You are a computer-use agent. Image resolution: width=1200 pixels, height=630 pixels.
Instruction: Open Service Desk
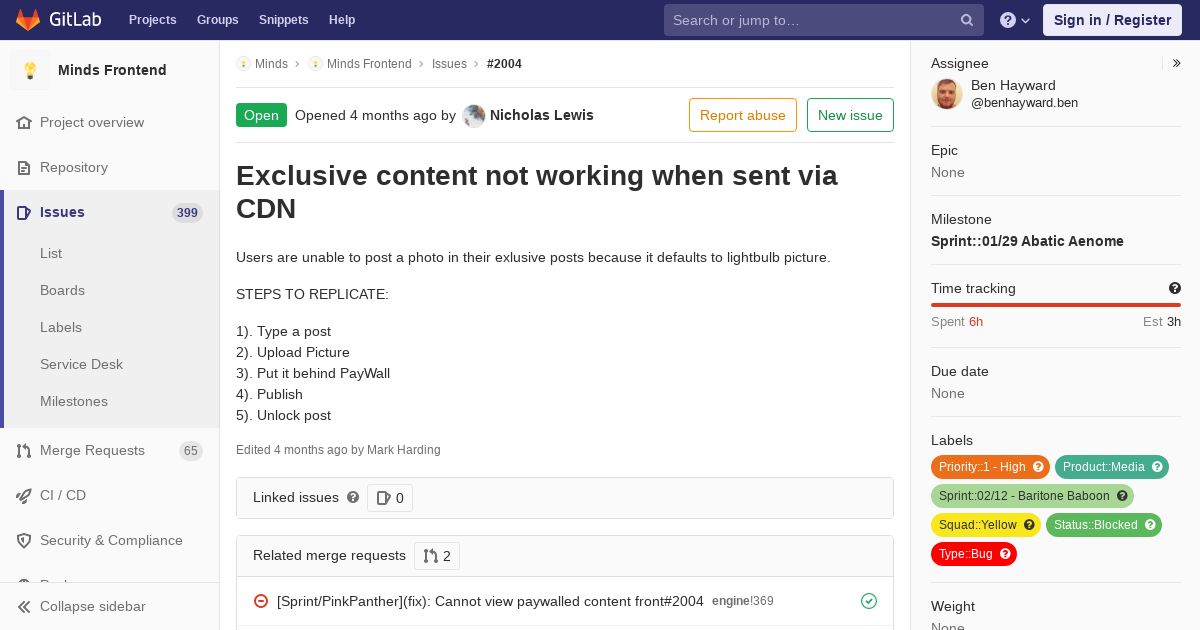81,365
